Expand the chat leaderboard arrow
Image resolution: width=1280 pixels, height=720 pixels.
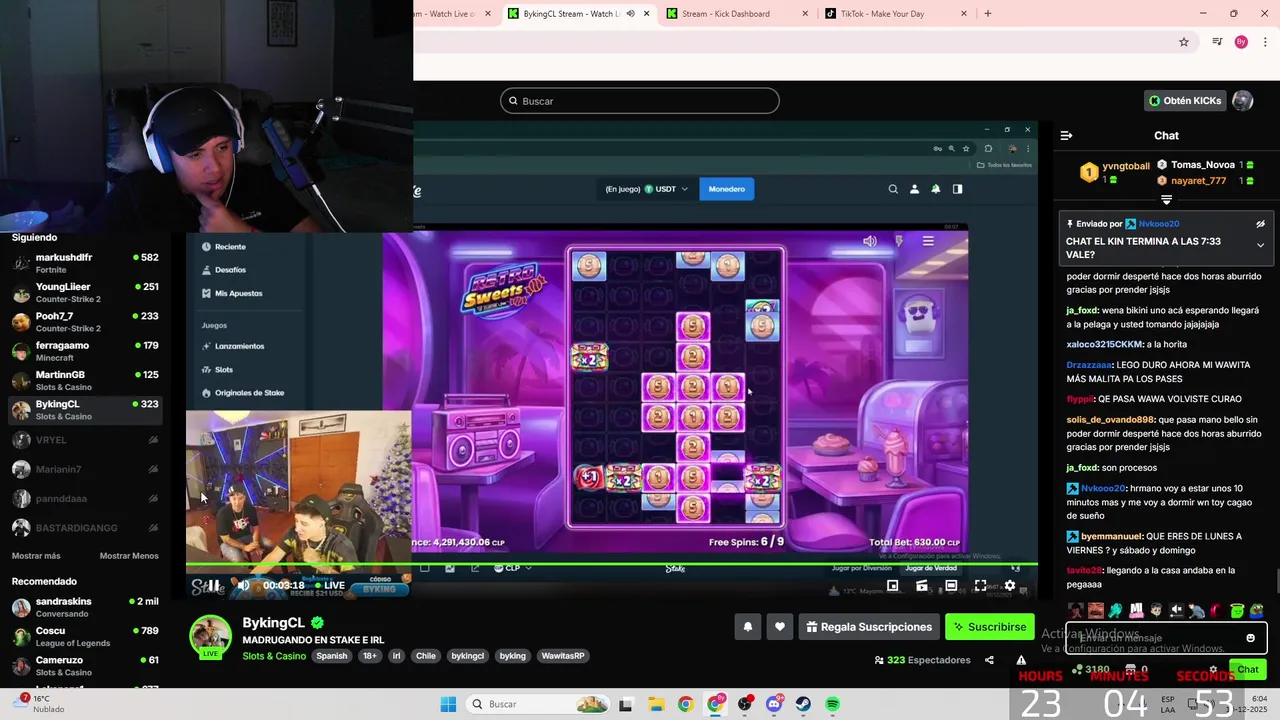point(1166,200)
